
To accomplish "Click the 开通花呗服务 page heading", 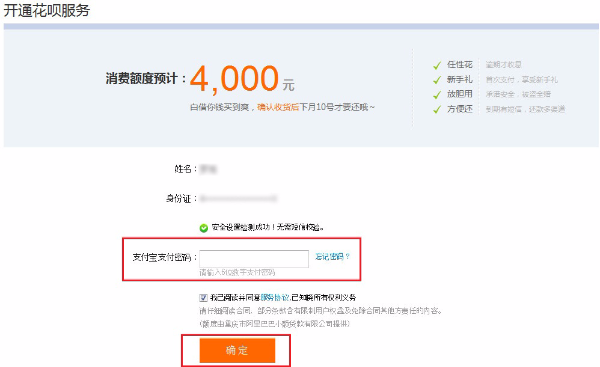I will (x=47, y=10).
